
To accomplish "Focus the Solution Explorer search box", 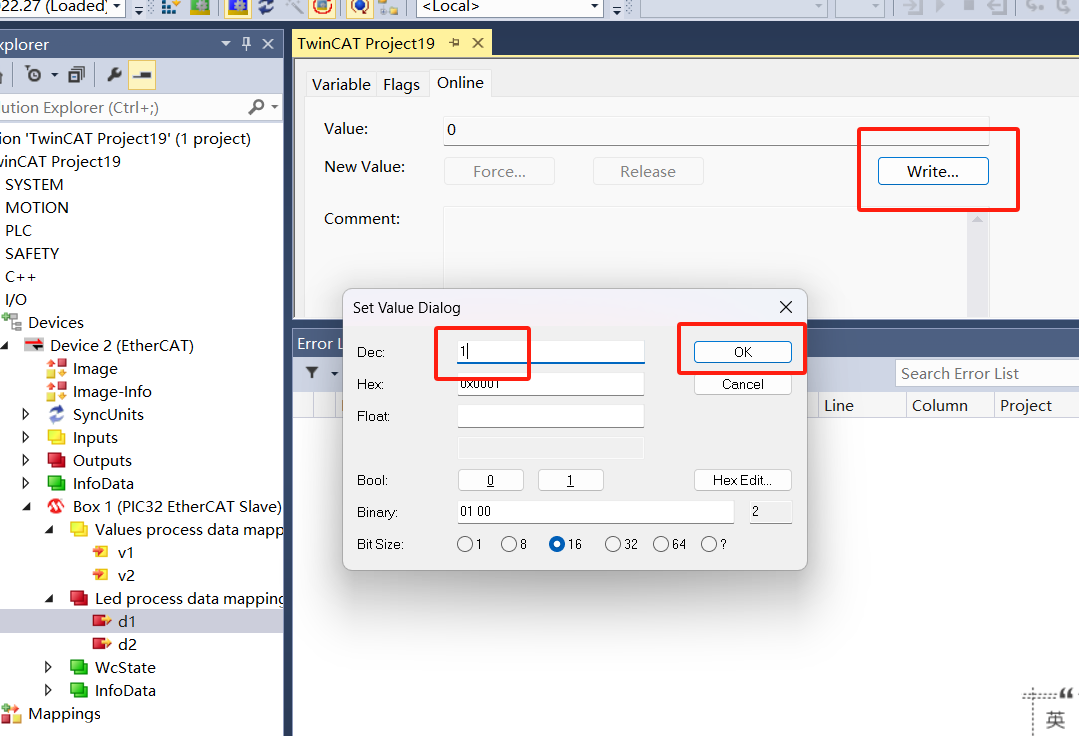I will (122, 107).
